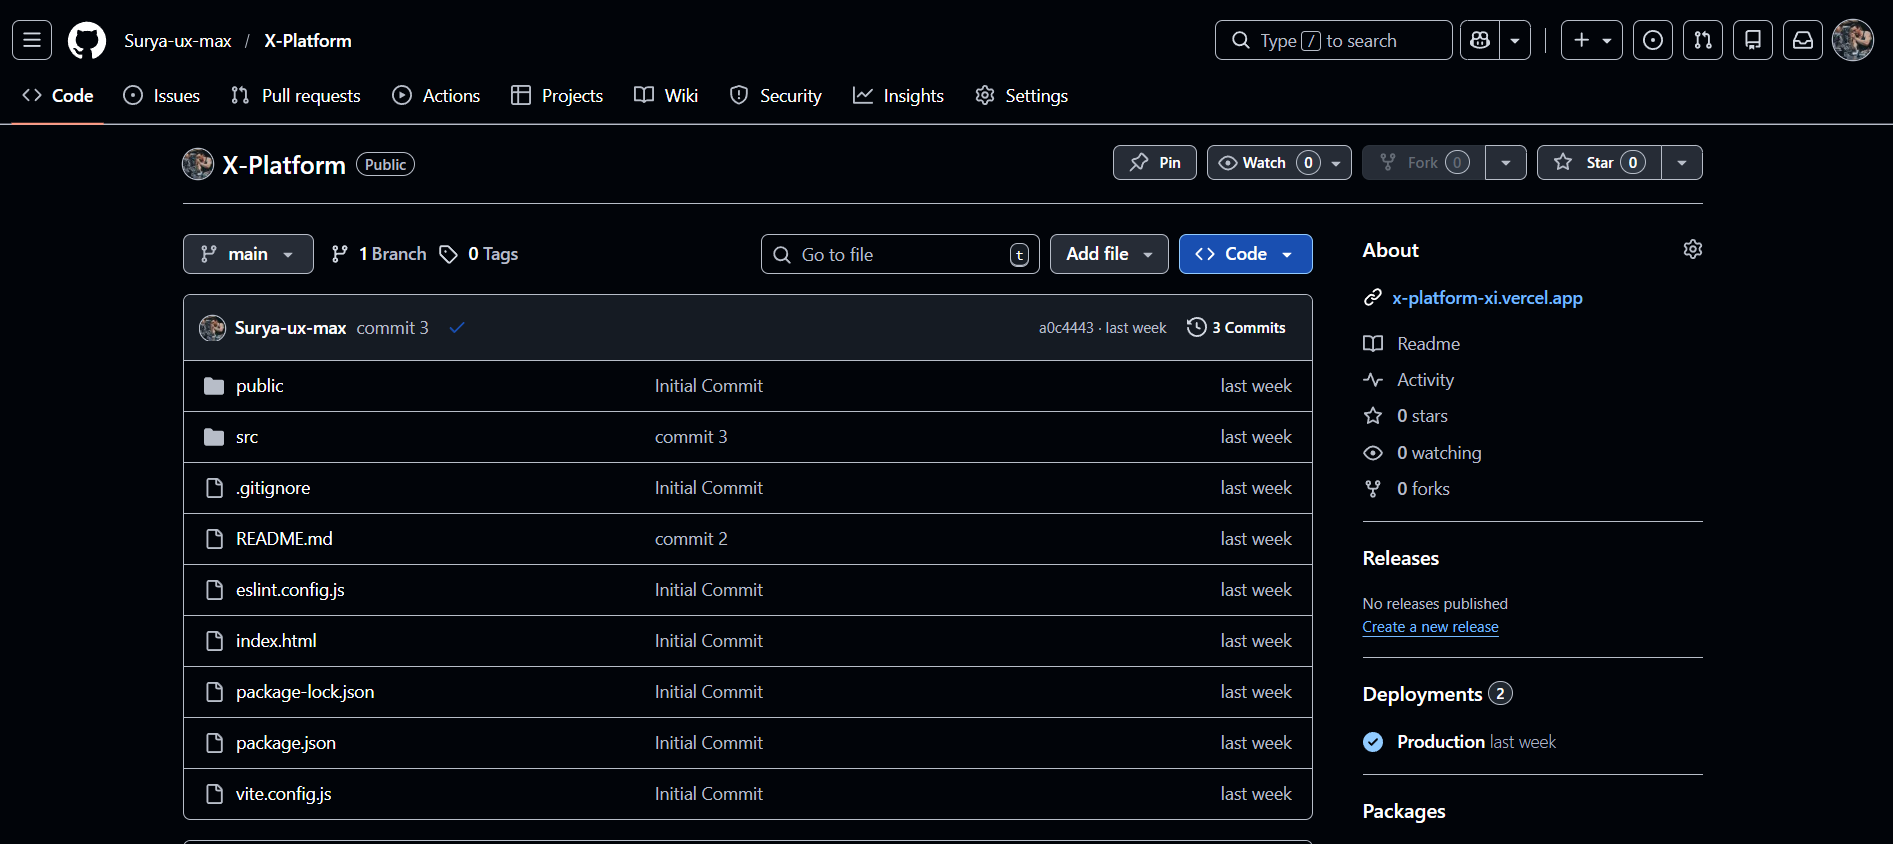
Task: Open the Watch notifications dropdown
Action: tap(1279, 163)
